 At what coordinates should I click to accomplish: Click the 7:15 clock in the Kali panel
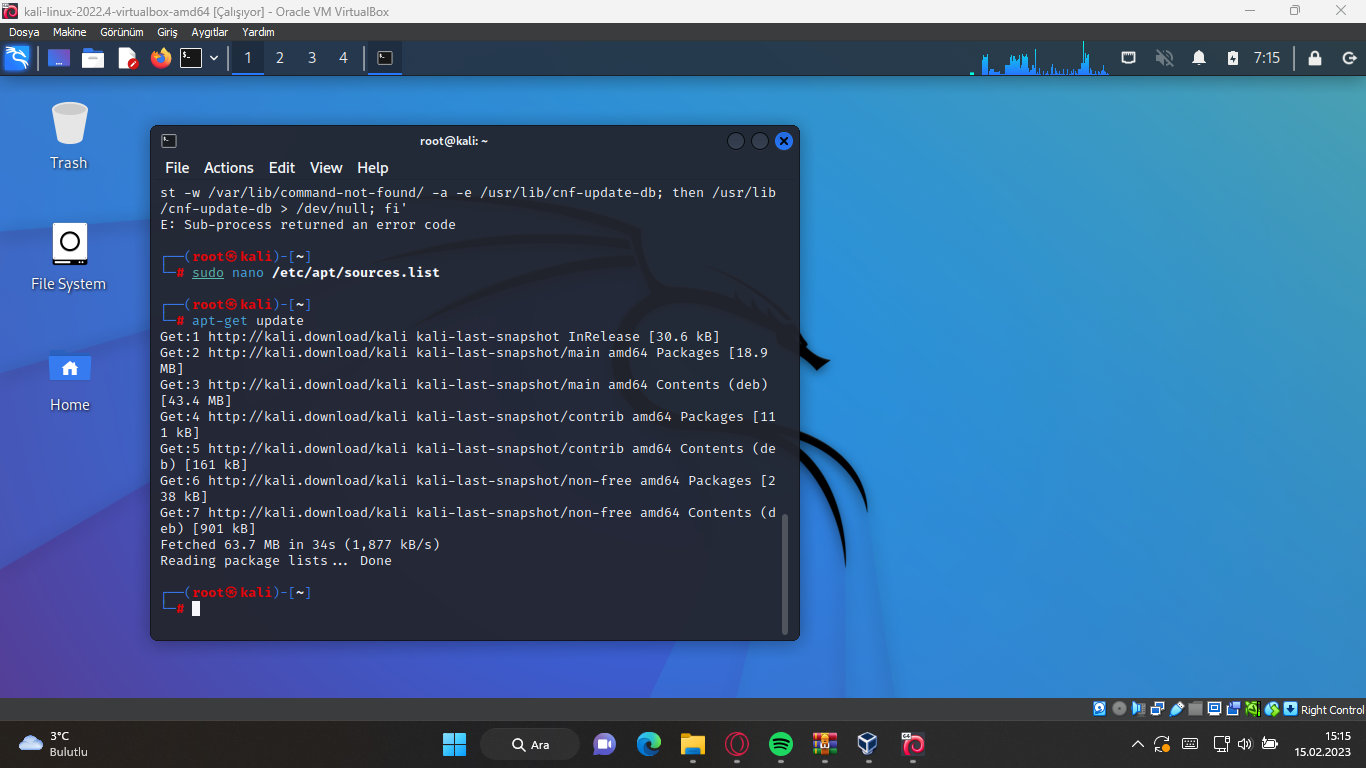tap(1267, 58)
